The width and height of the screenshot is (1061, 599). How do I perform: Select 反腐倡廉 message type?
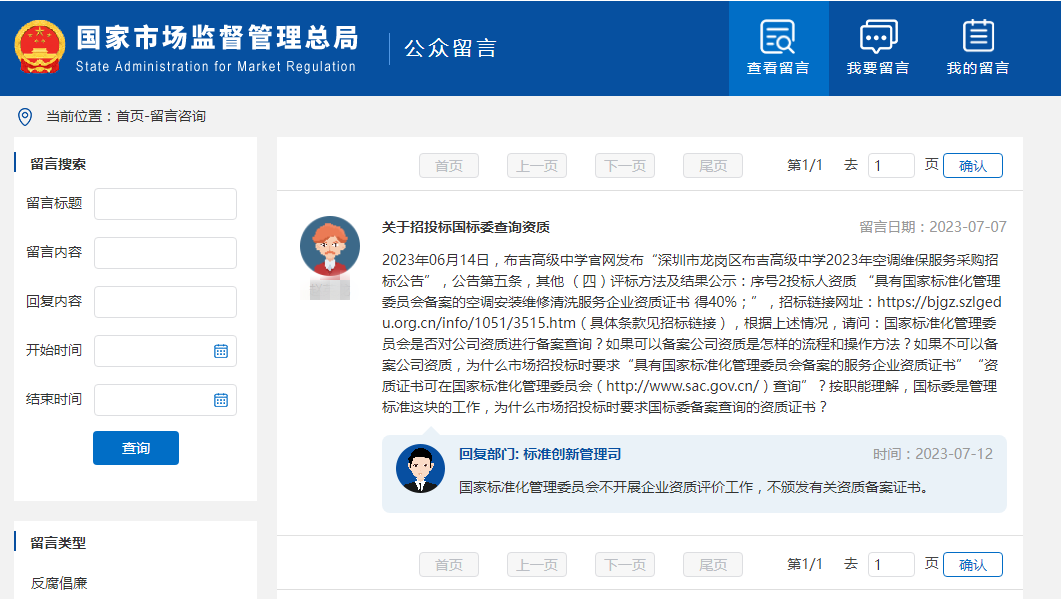pos(59,583)
